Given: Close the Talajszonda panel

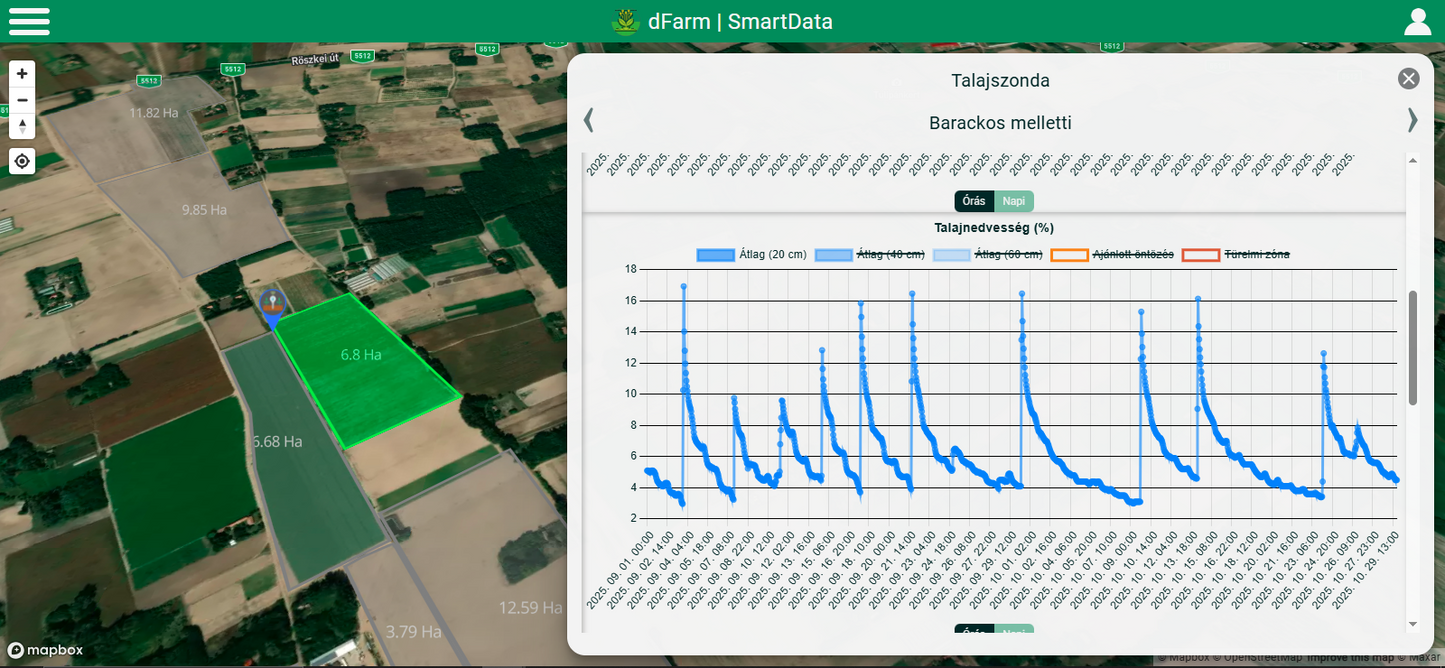Looking at the screenshot, I should [1408, 79].
